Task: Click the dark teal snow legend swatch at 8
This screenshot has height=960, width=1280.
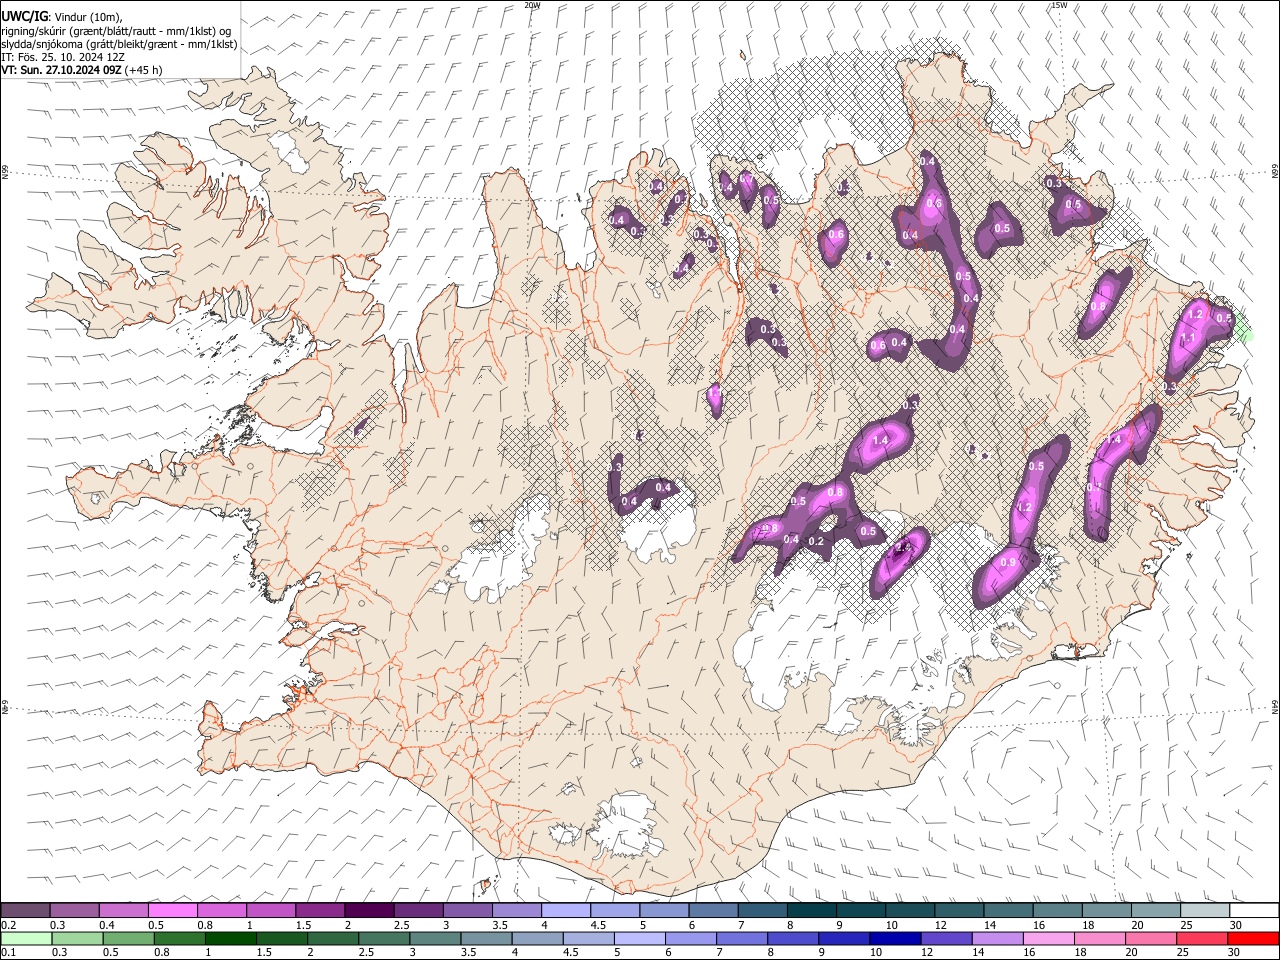Action: point(811,911)
